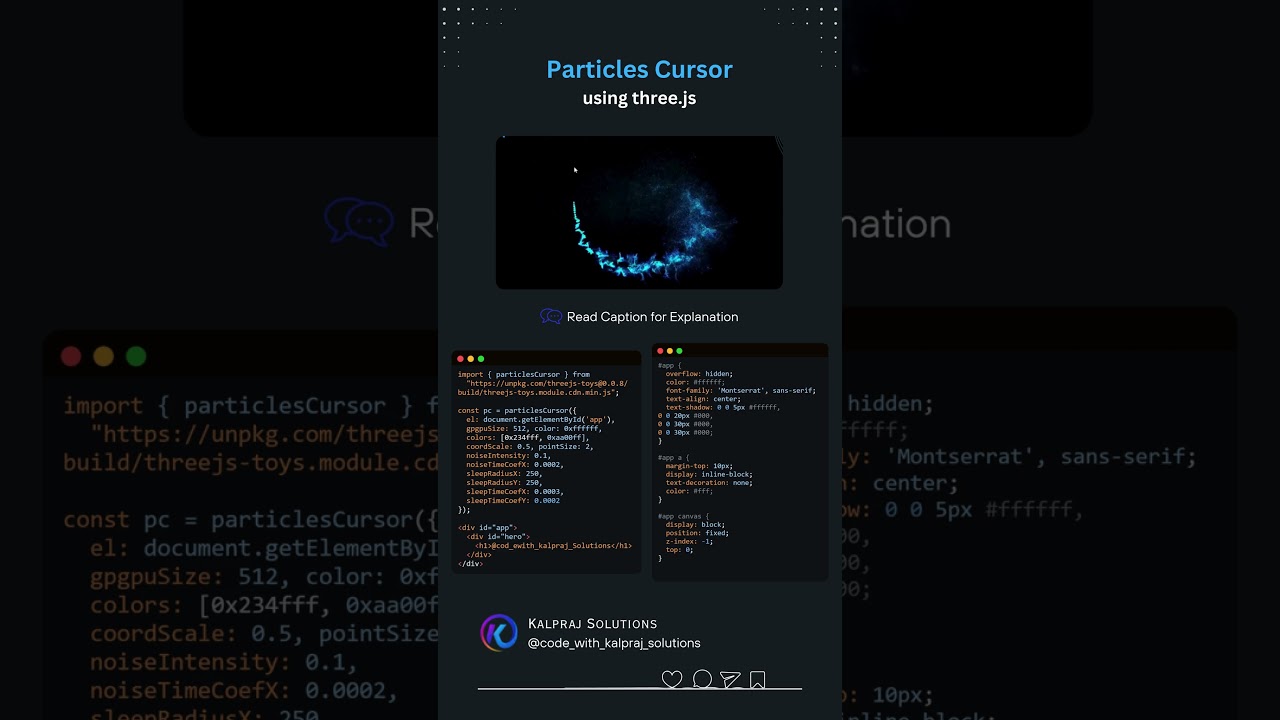Viewport: 1280px width, 720px height.
Task: Click the yellow dot on the JavaScript code window
Action: pos(471,359)
